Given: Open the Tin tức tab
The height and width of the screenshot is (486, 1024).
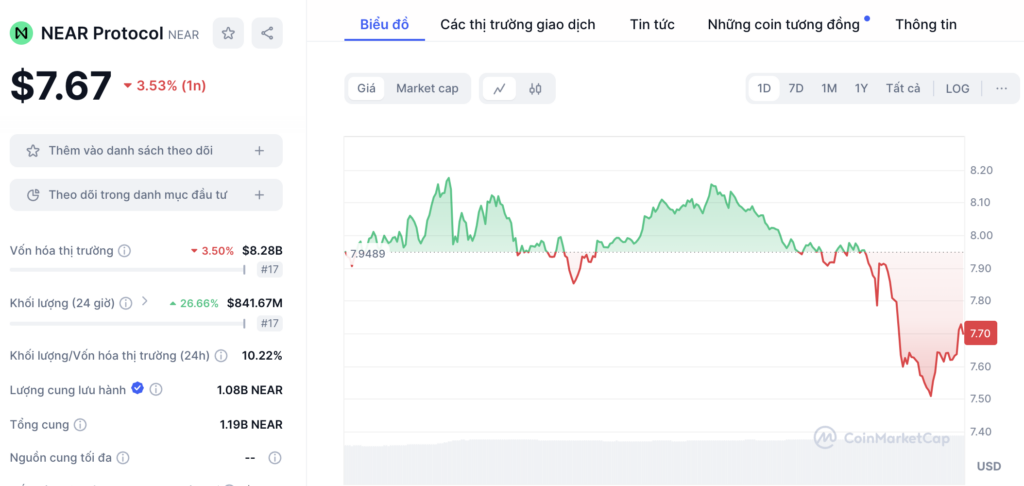Looking at the screenshot, I should pyautogui.click(x=652, y=25).
